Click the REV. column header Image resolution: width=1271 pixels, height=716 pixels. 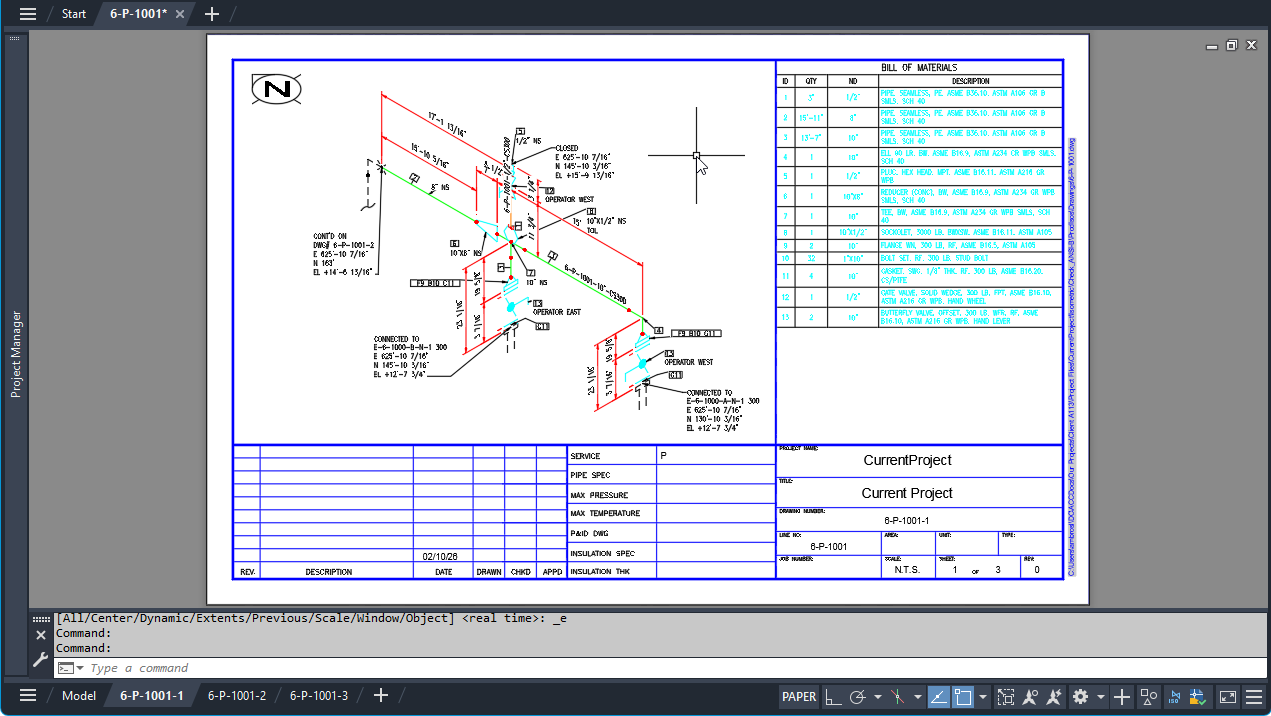coord(247,572)
